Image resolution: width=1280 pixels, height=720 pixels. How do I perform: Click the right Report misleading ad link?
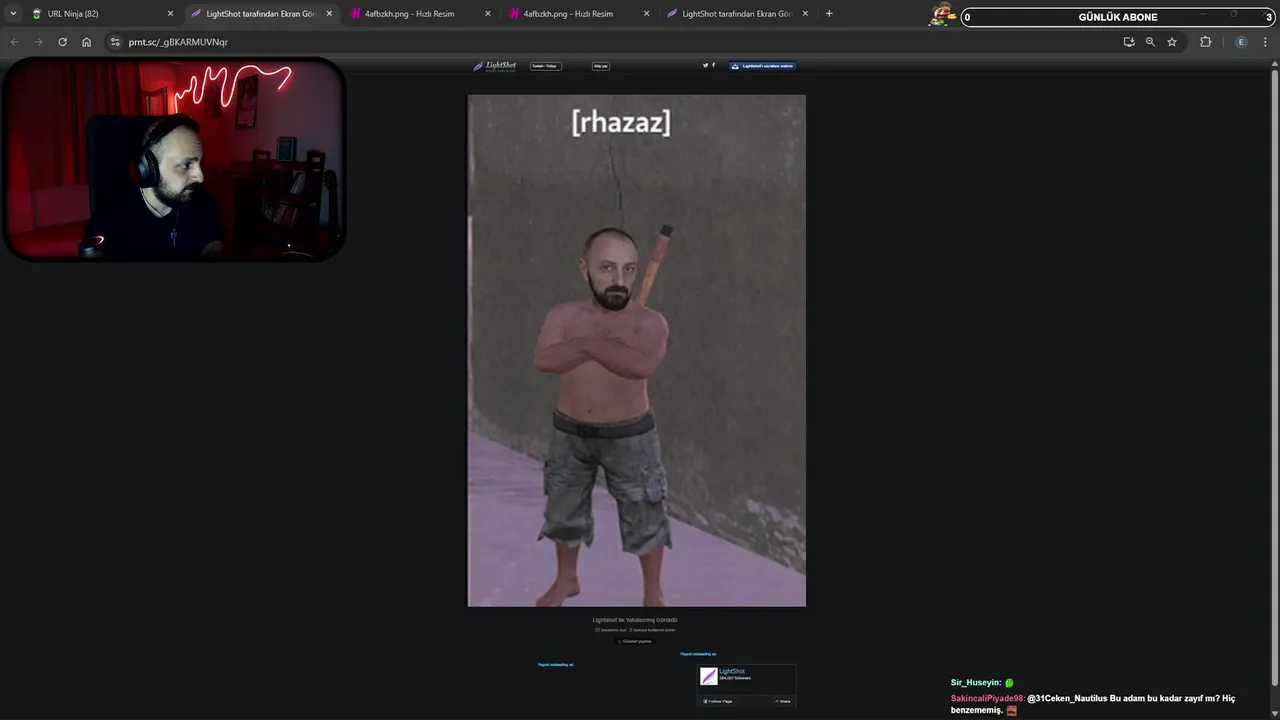[x=698, y=654]
